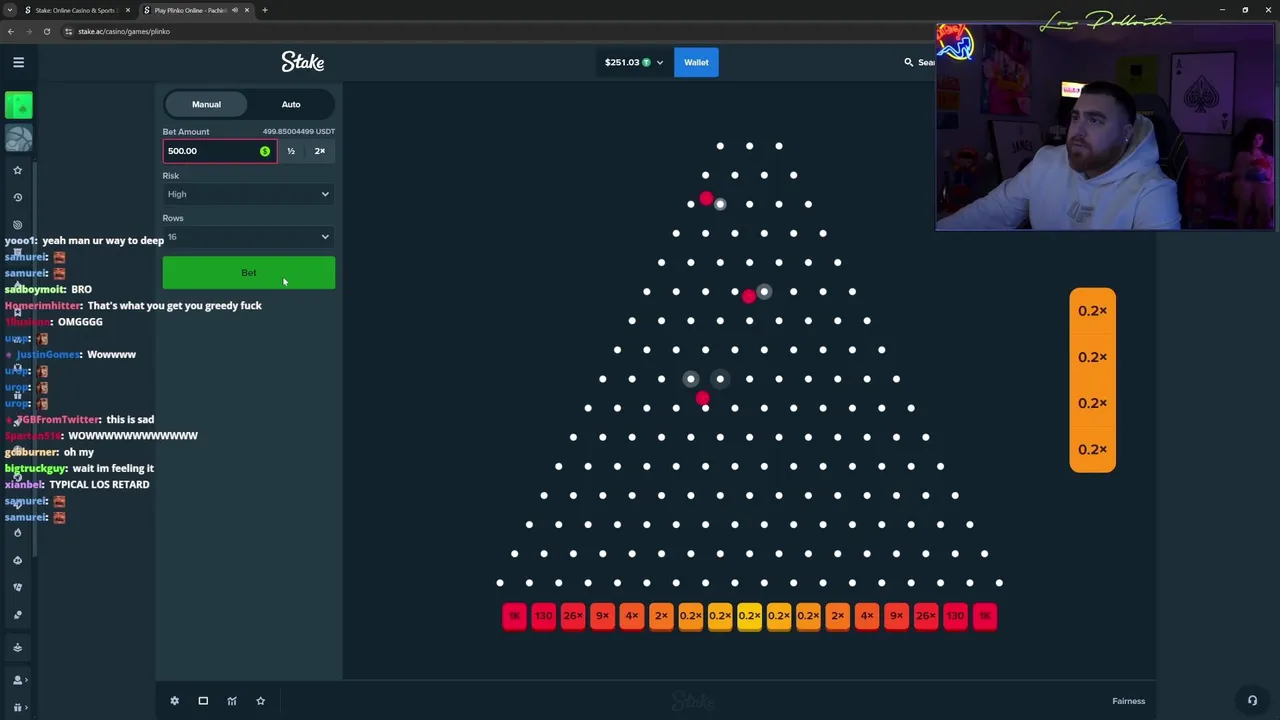The height and width of the screenshot is (720, 1280).
Task: Go back with browser back arrow
Action: (x=10, y=31)
